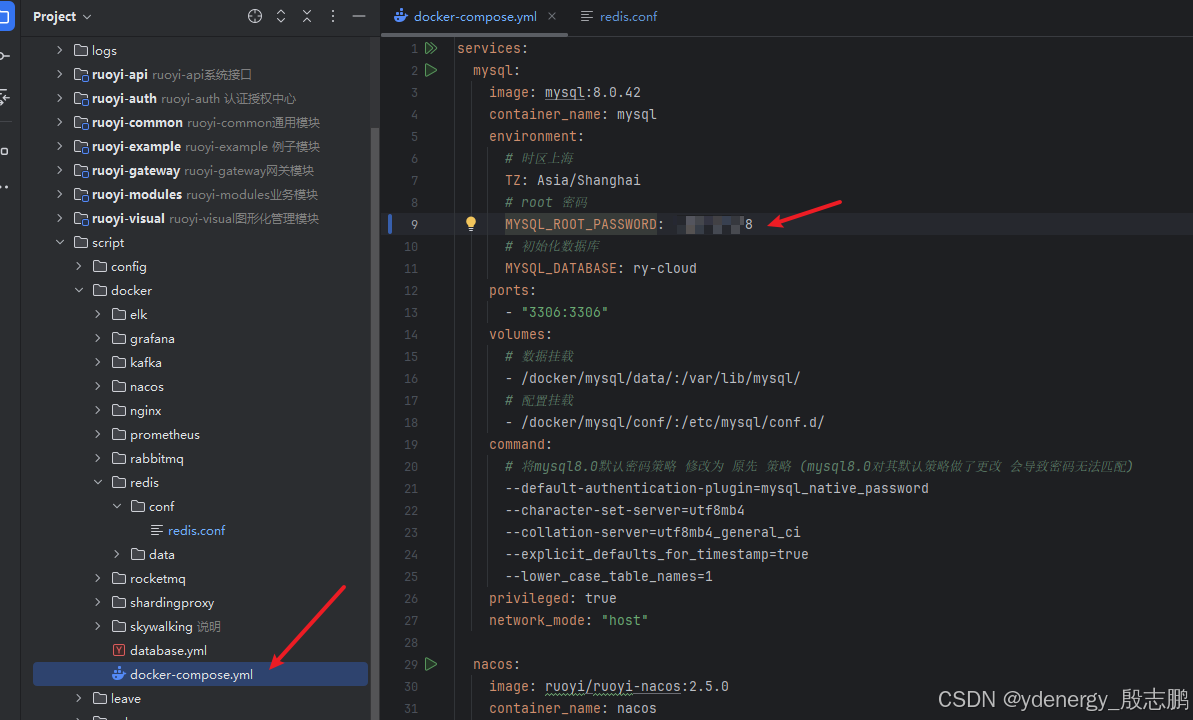Screen dimensions: 1193x720
Task: Expand the logs folder
Action: point(59,50)
